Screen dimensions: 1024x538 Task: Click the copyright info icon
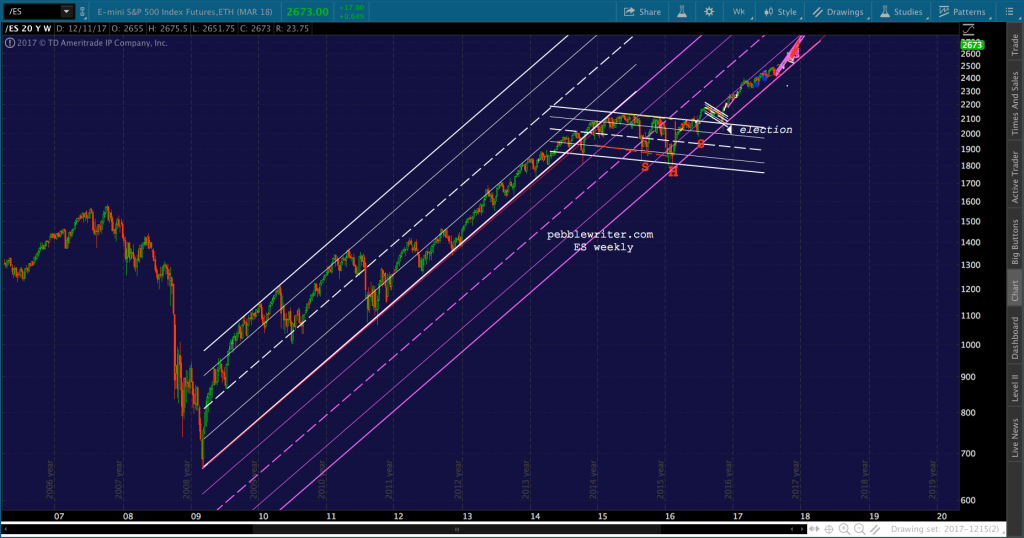click(x=10, y=43)
